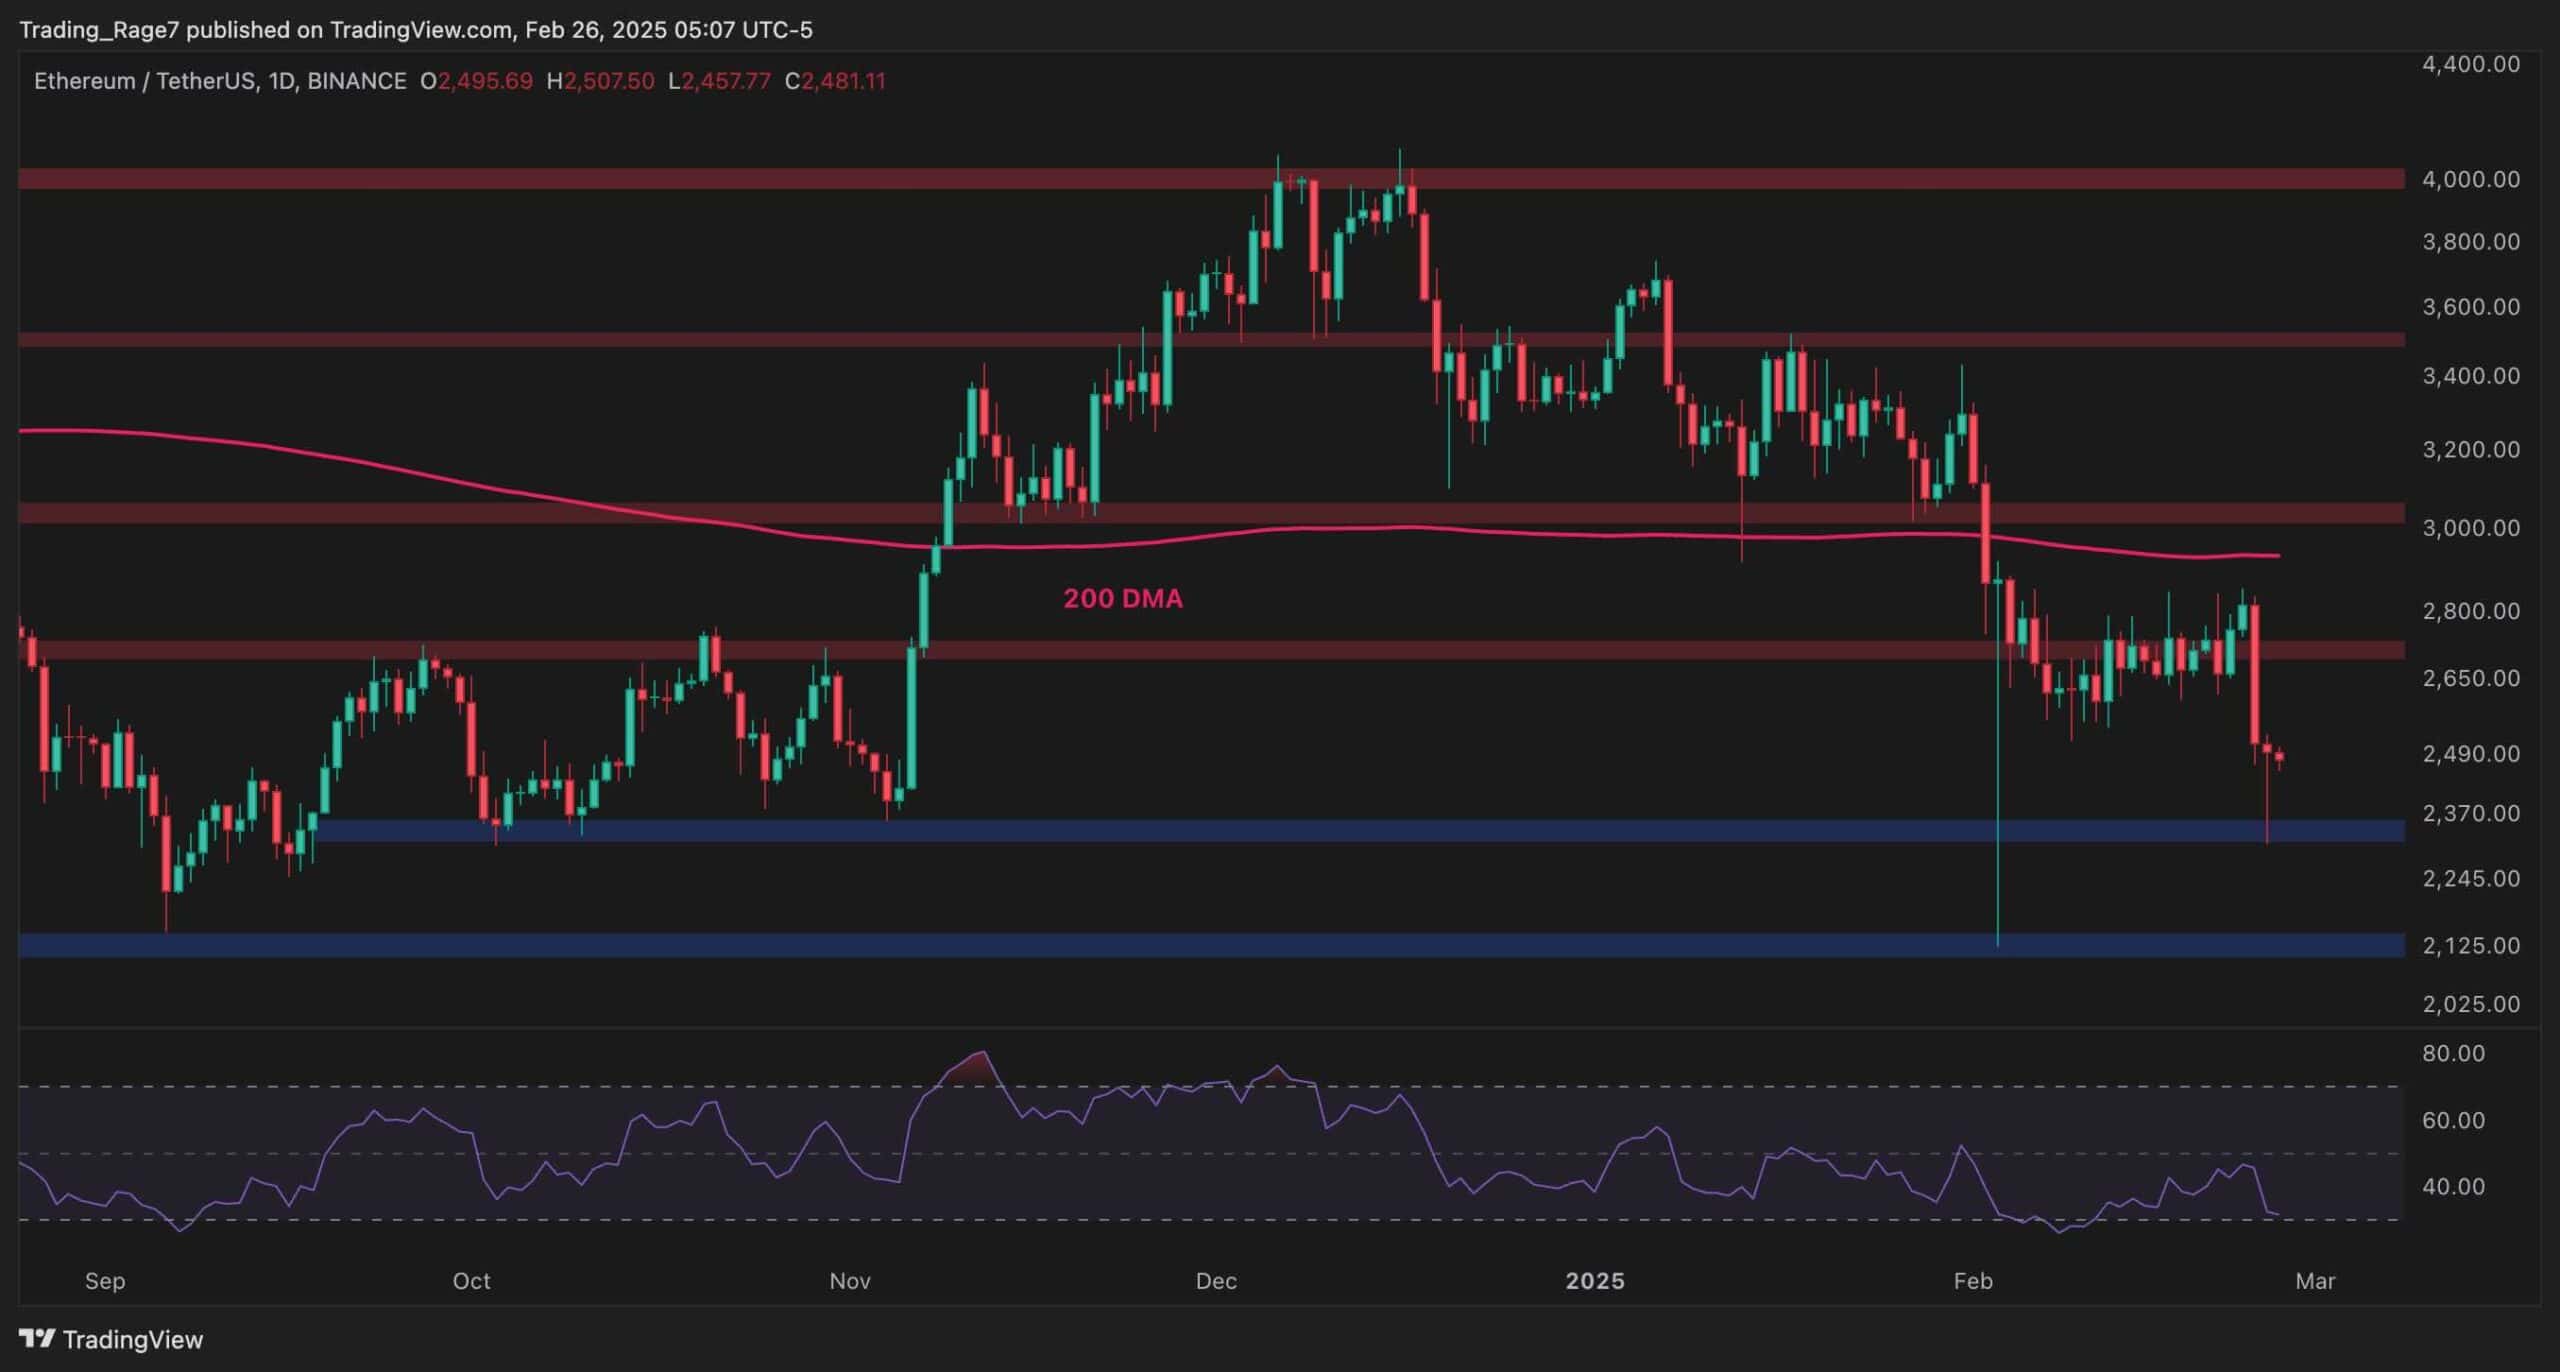The height and width of the screenshot is (1372, 2560).
Task: Click the 3,000.00 price axis label
Action: tap(2470, 527)
